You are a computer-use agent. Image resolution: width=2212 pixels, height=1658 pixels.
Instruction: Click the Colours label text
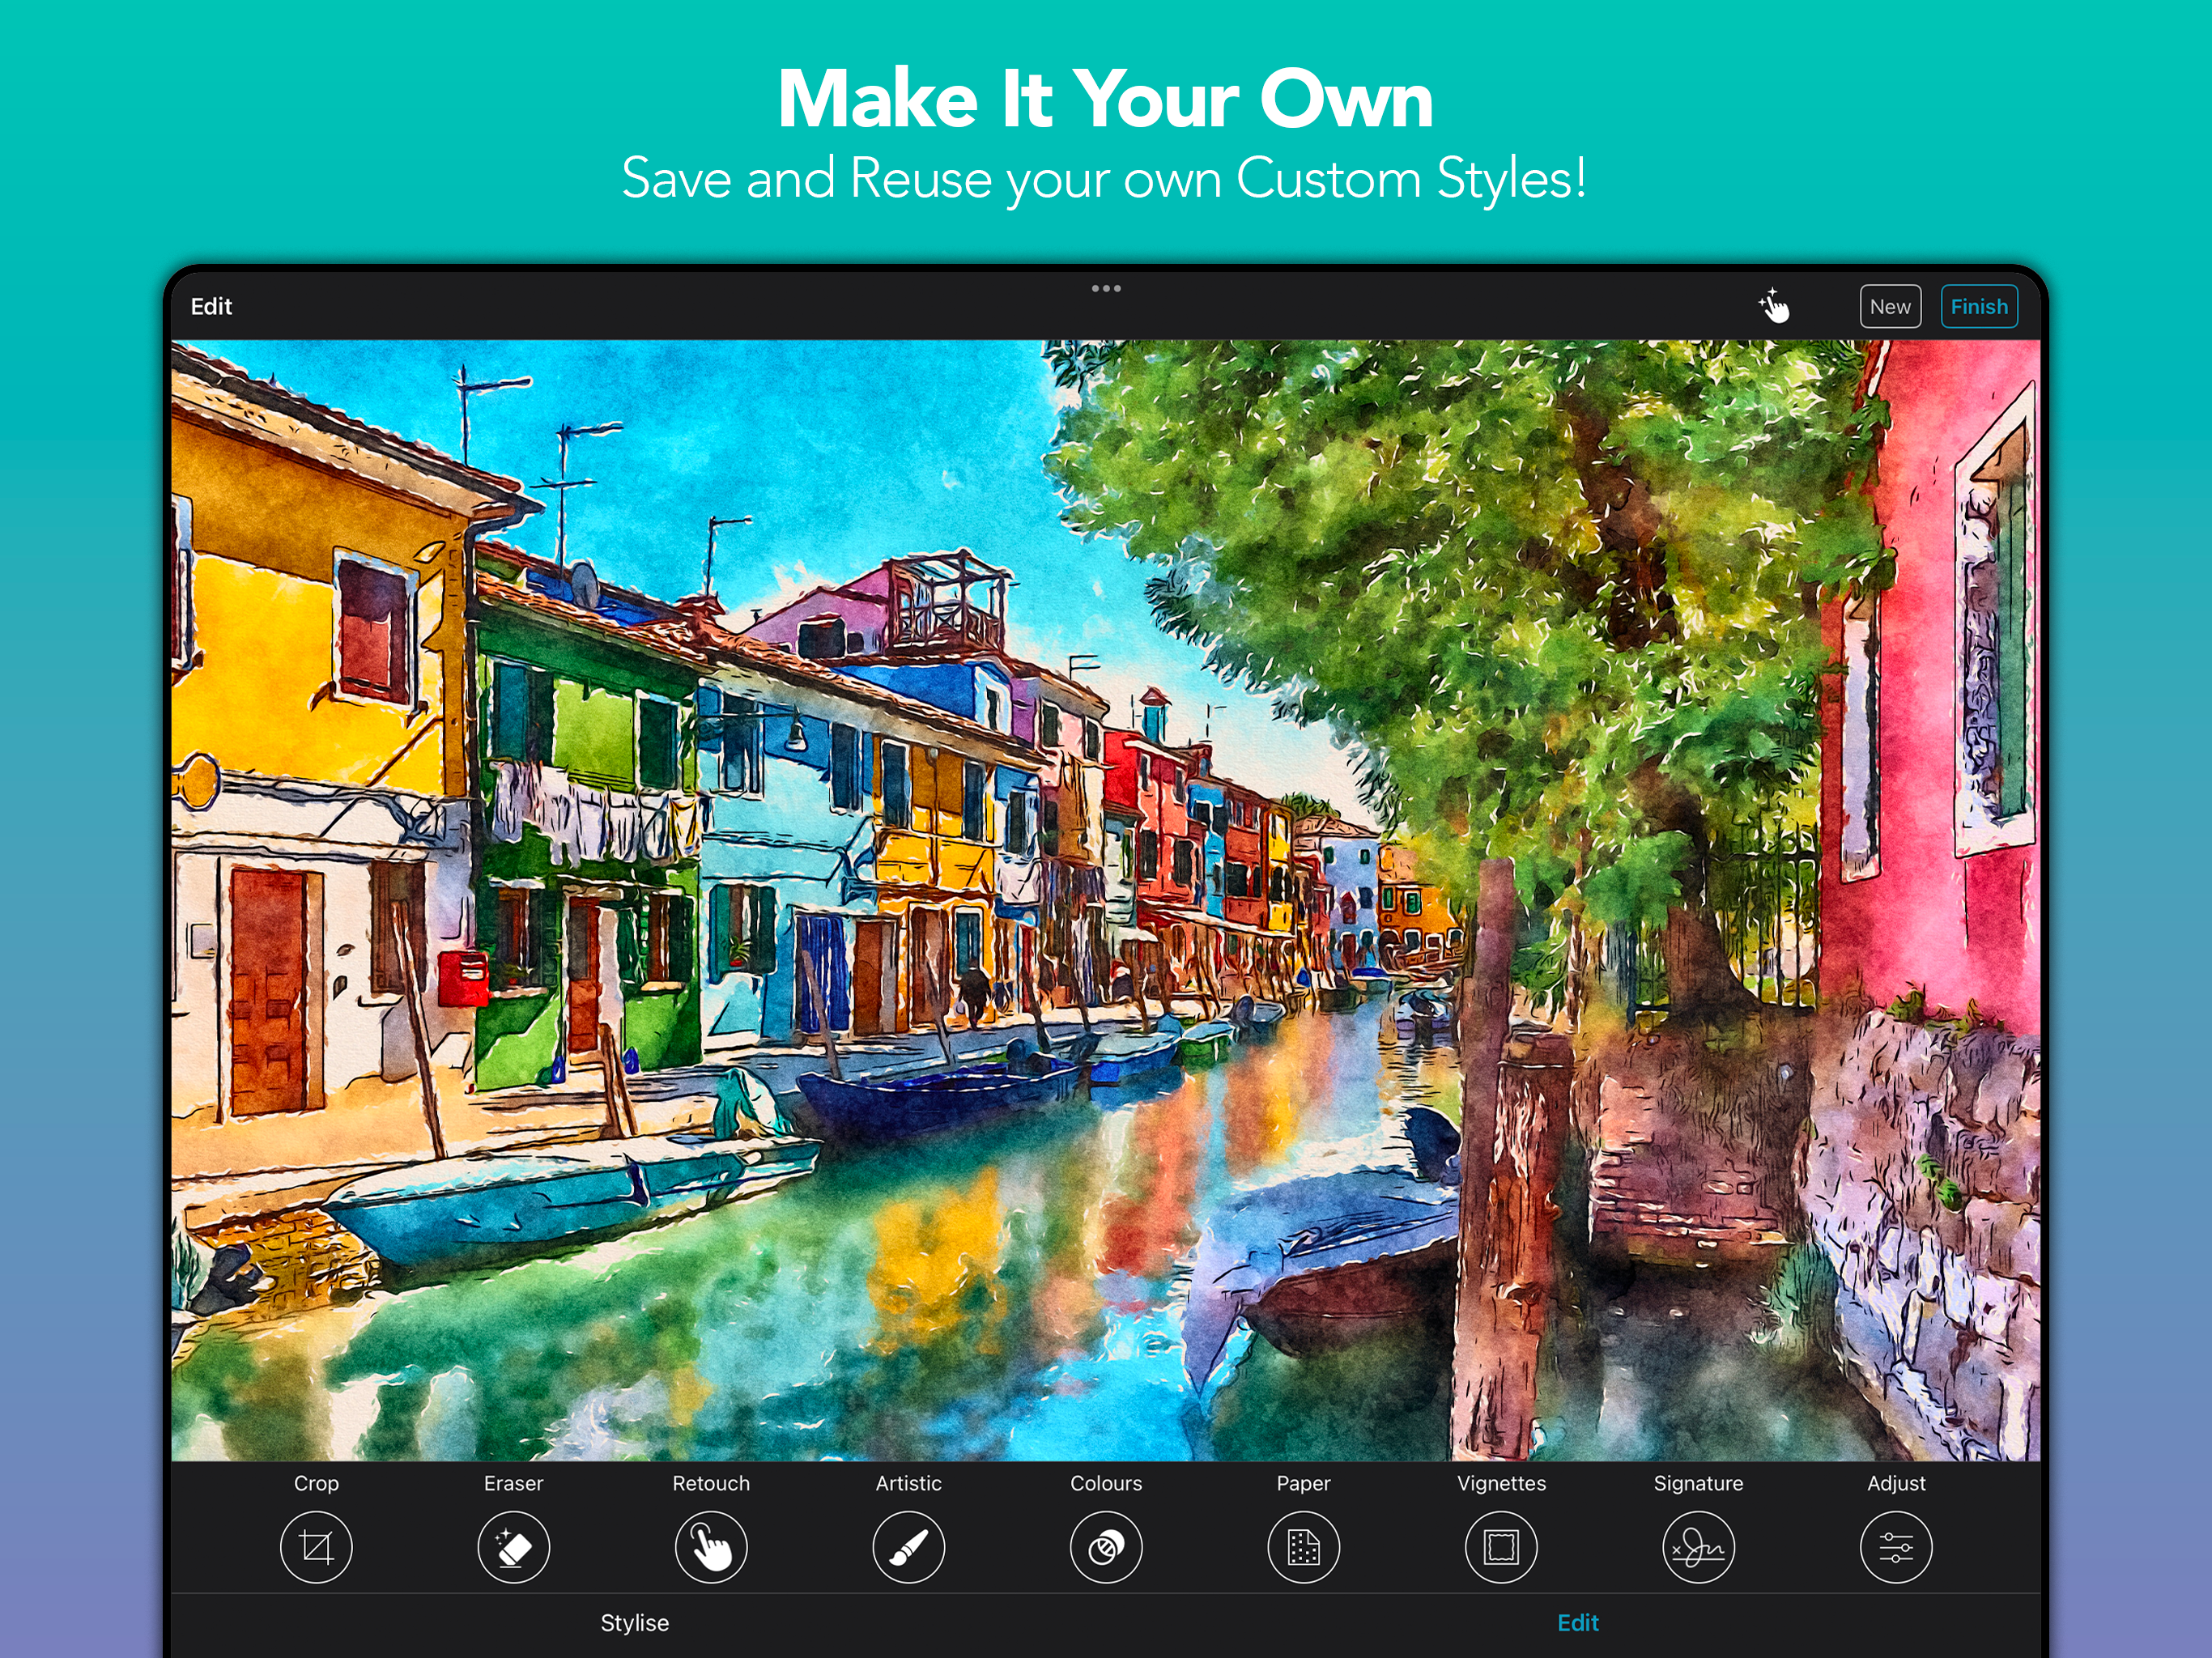[1106, 1483]
